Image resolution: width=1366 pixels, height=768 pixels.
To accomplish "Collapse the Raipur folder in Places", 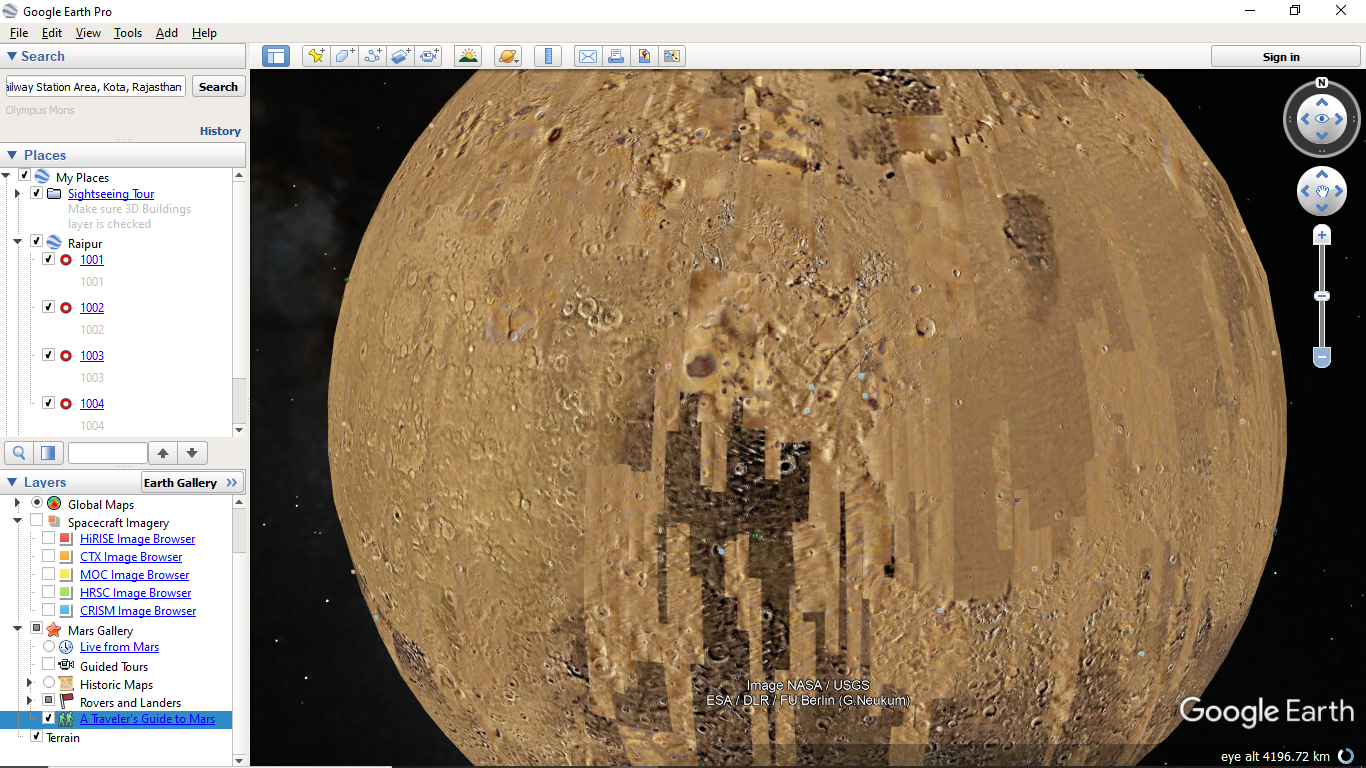I will point(18,242).
